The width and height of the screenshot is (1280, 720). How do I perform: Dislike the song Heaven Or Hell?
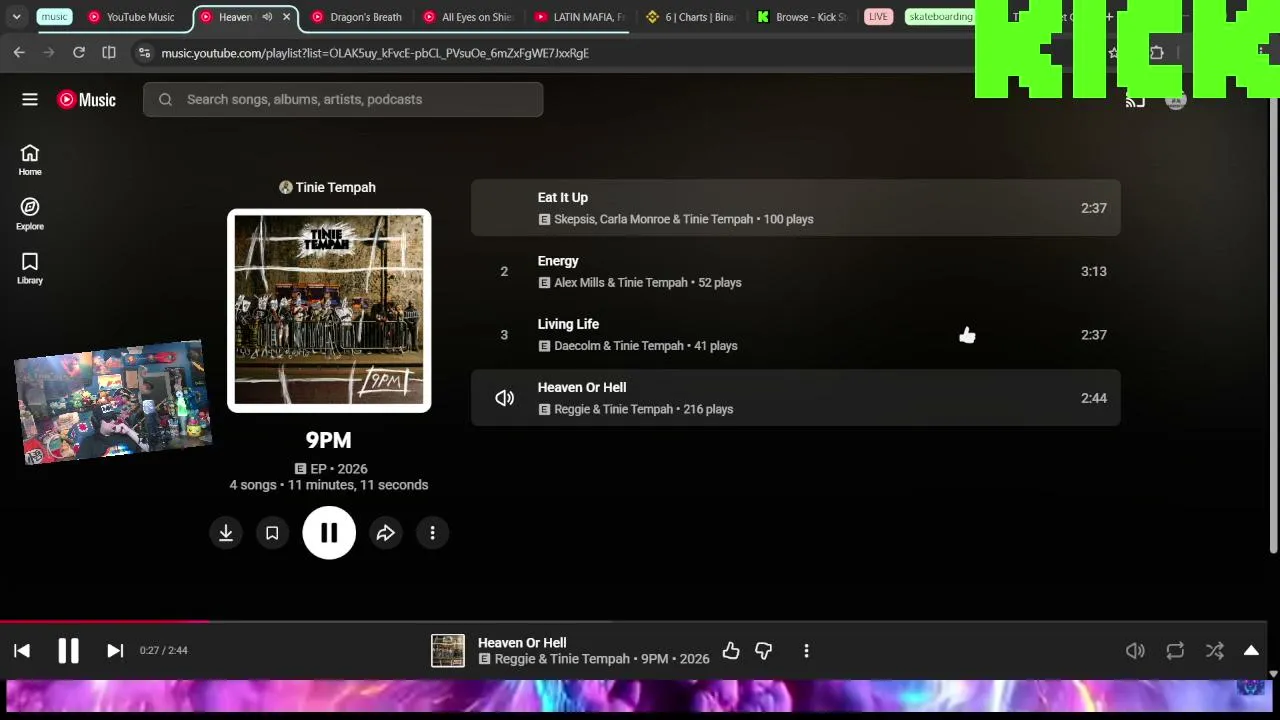coord(764,651)
